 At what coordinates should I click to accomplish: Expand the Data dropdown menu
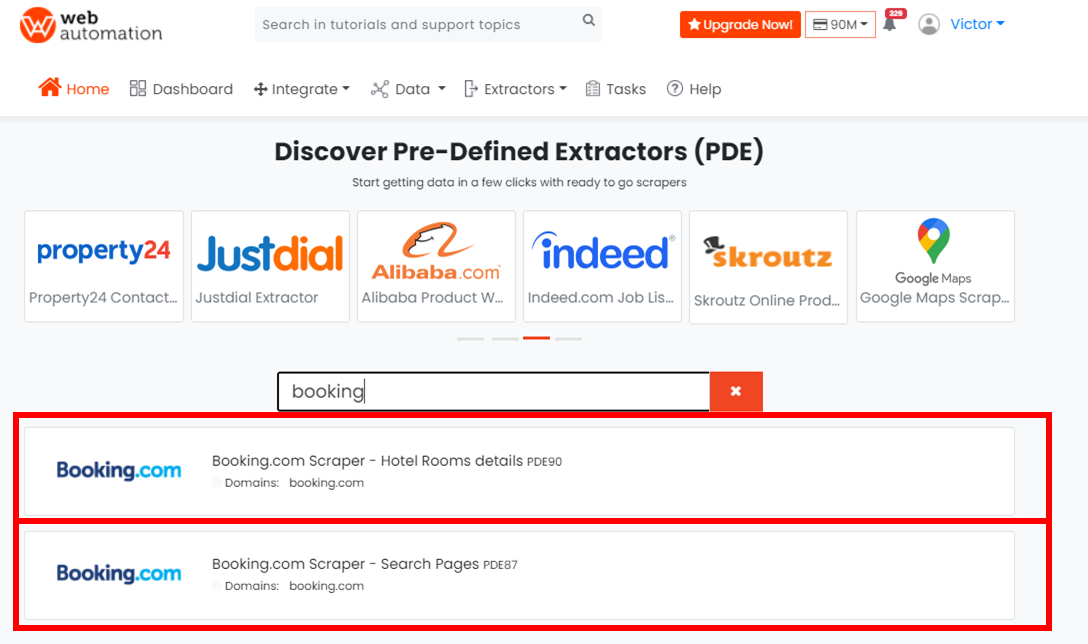[x=408, y=89]
